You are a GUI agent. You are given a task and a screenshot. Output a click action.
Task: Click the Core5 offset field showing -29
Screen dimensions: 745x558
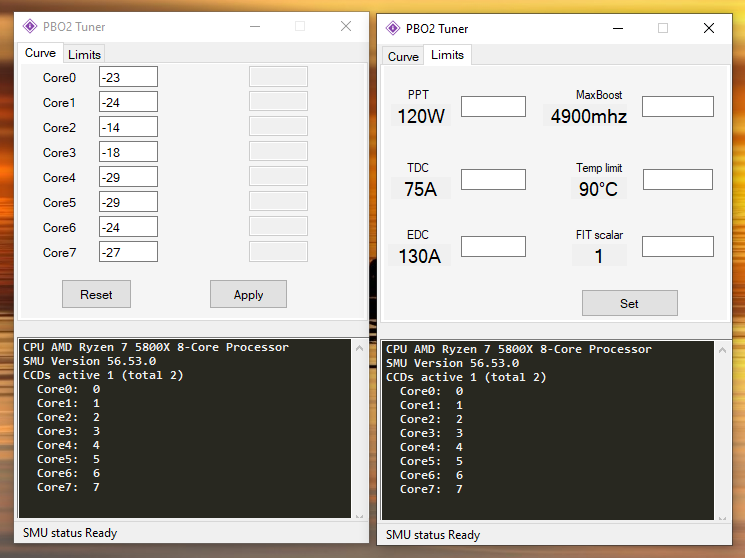[128, 202]
